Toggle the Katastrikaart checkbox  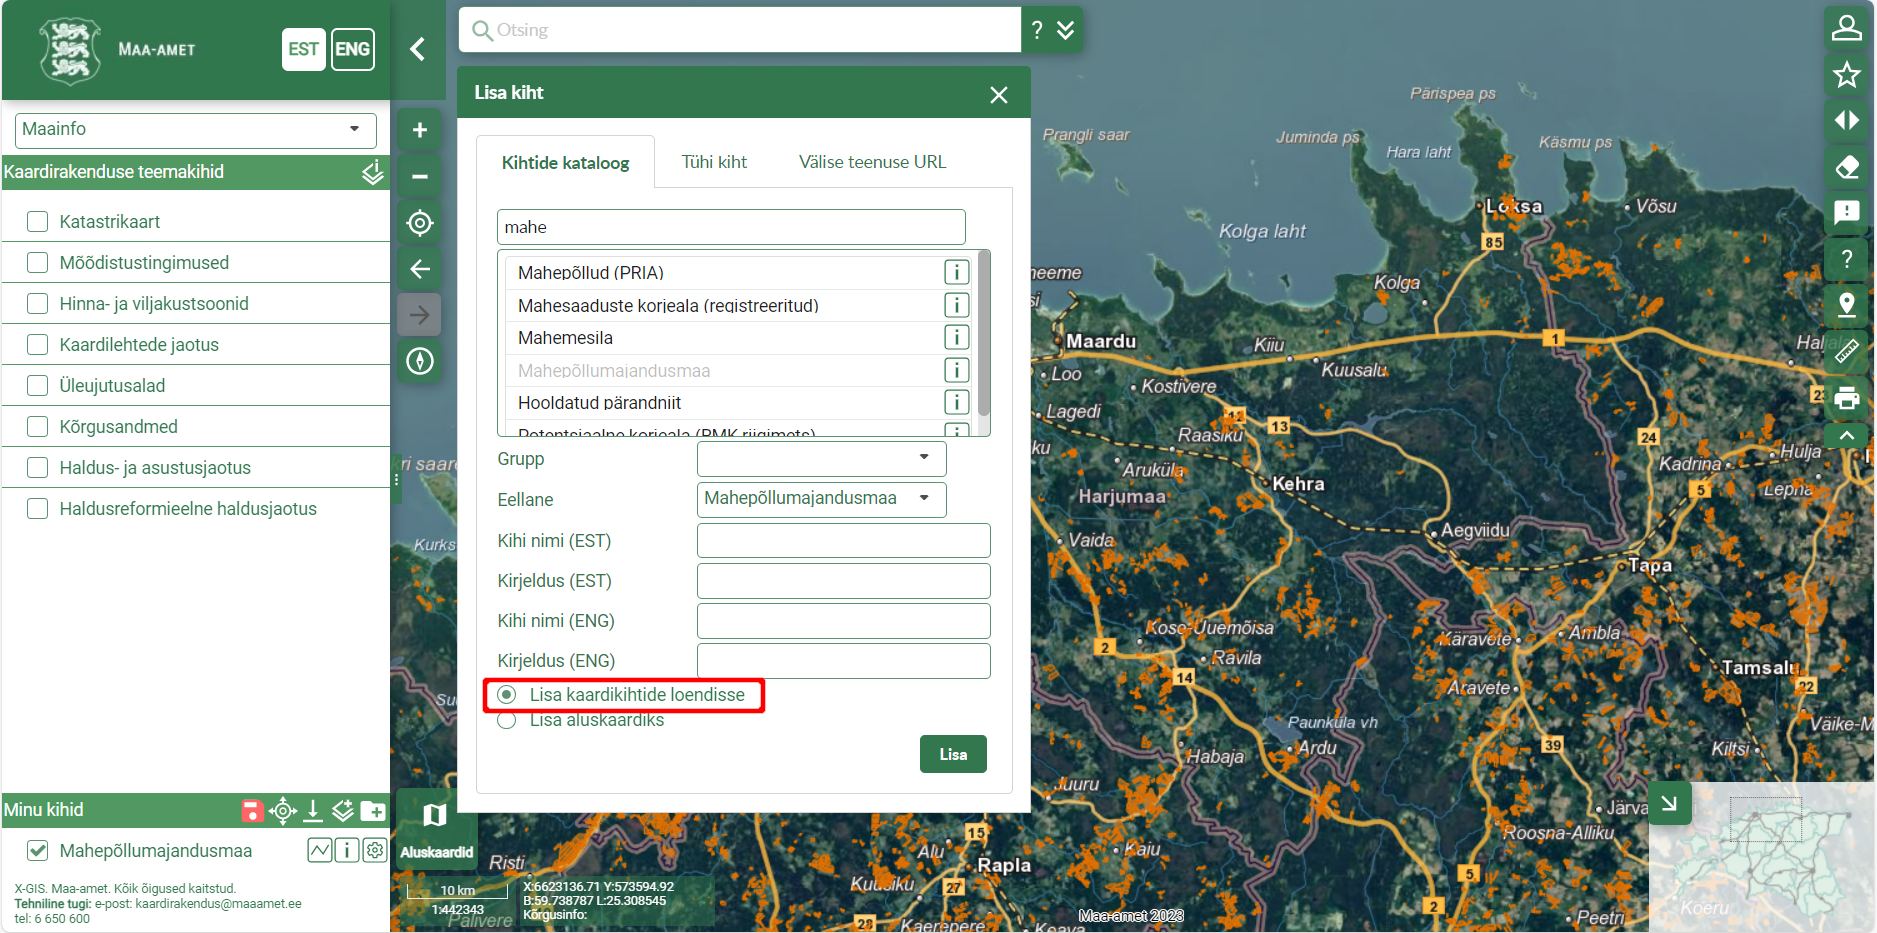[38, 222]
